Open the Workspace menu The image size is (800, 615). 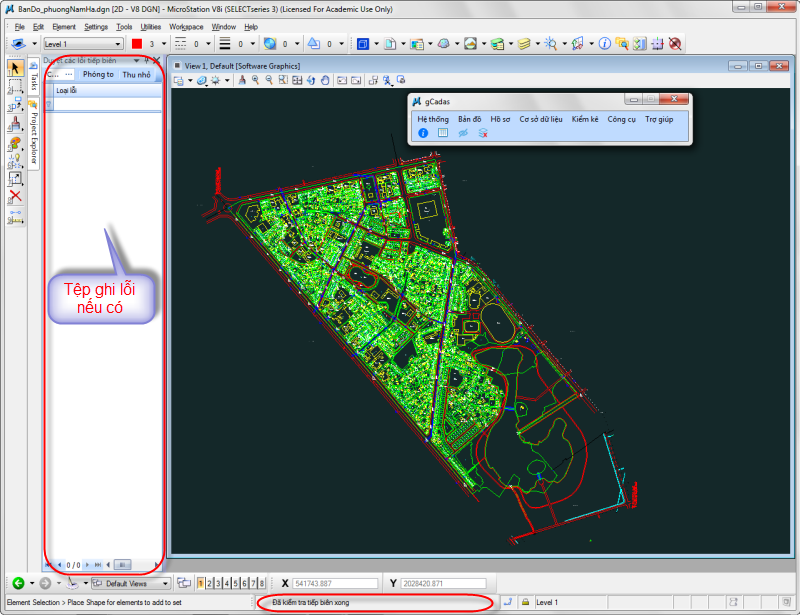coord(186,27)
